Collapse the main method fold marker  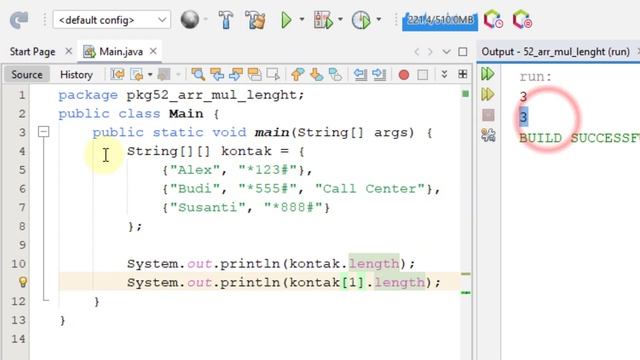pyautogui.click(x=43, y=132)
